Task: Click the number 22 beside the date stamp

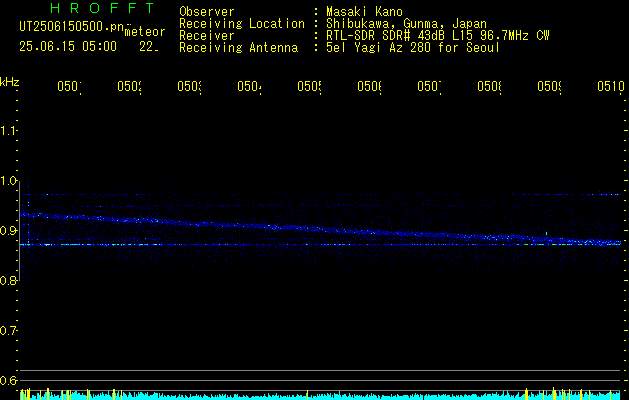Action: (149, 47)
